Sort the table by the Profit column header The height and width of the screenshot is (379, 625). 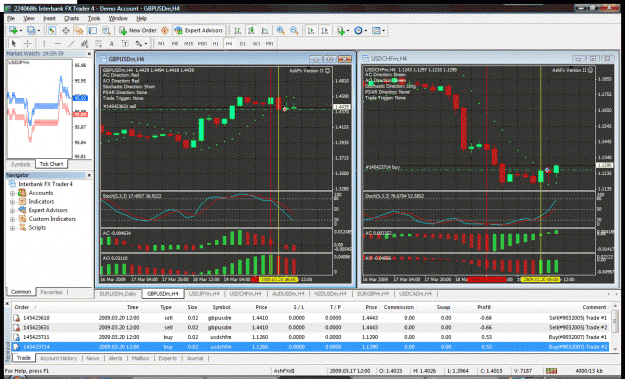(x=484, y=307)
